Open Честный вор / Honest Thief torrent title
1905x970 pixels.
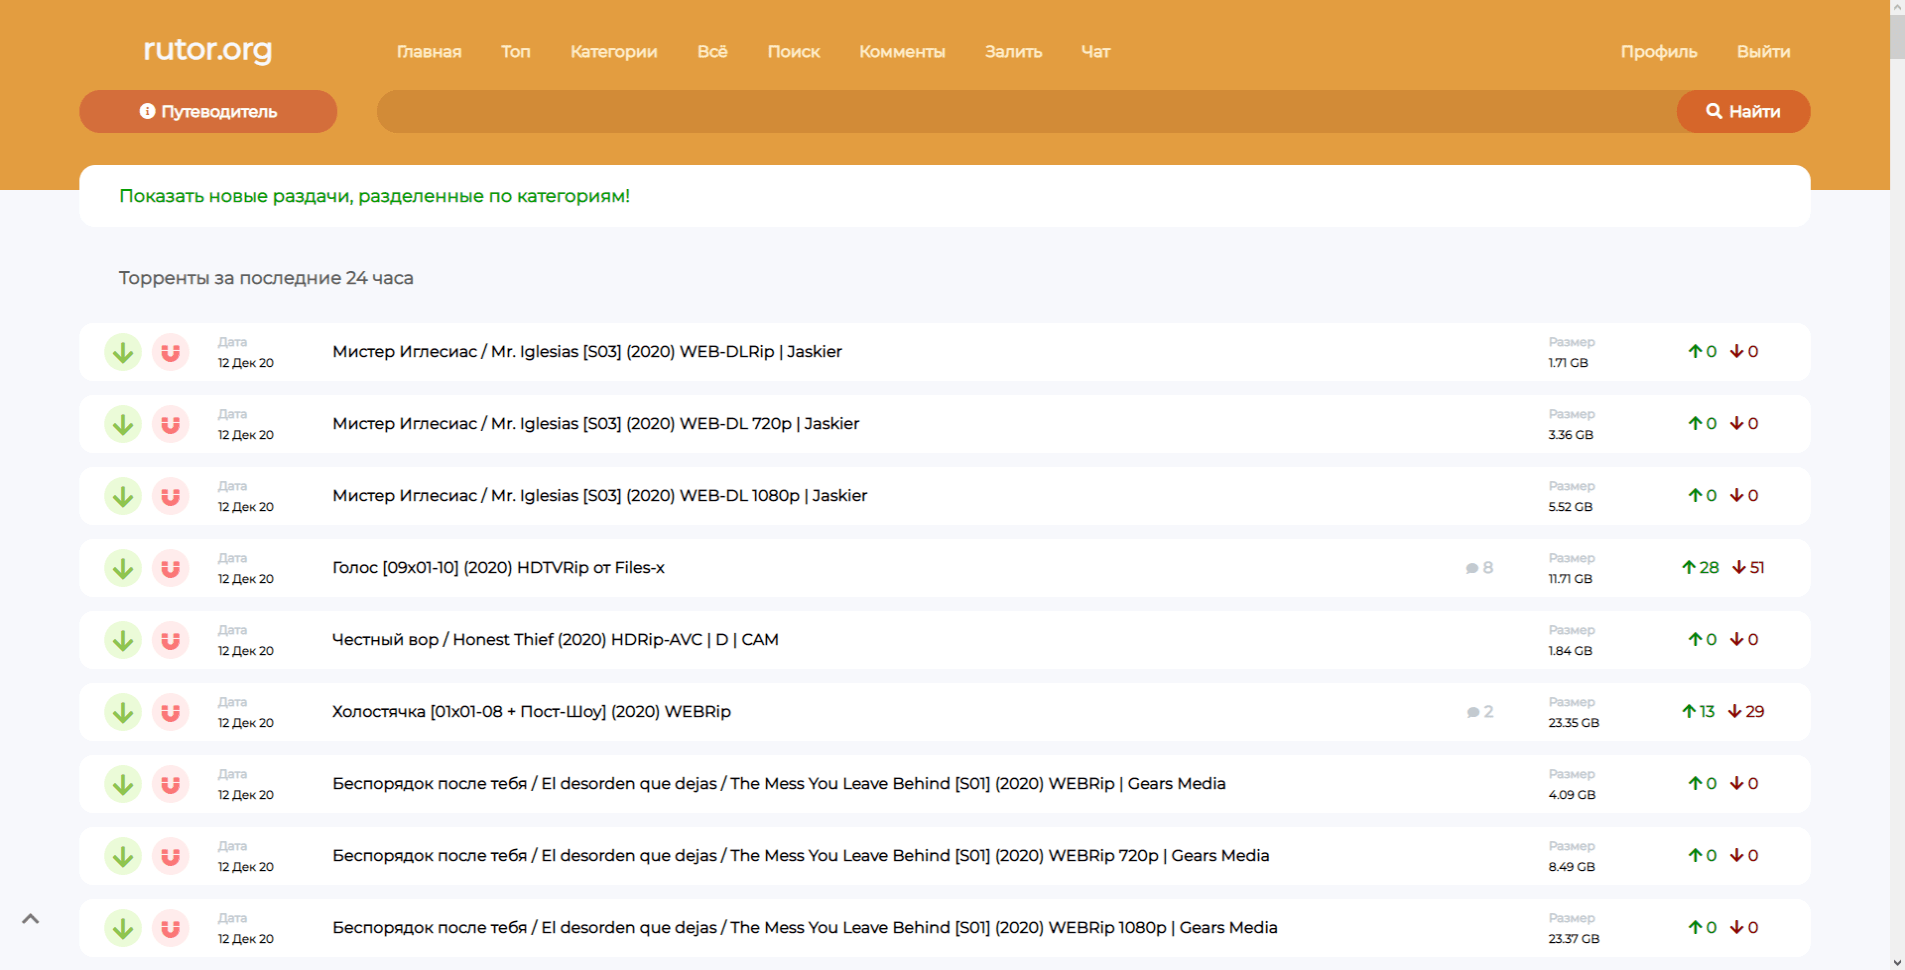coord(555,640)
